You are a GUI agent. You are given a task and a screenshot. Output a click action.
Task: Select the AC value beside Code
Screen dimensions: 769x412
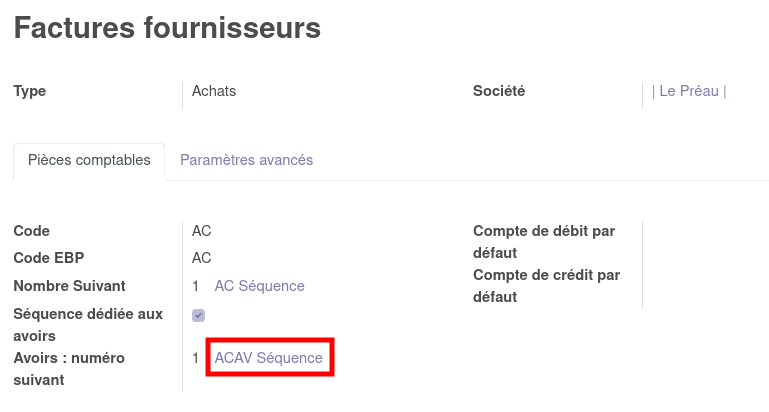pos(202,231)
